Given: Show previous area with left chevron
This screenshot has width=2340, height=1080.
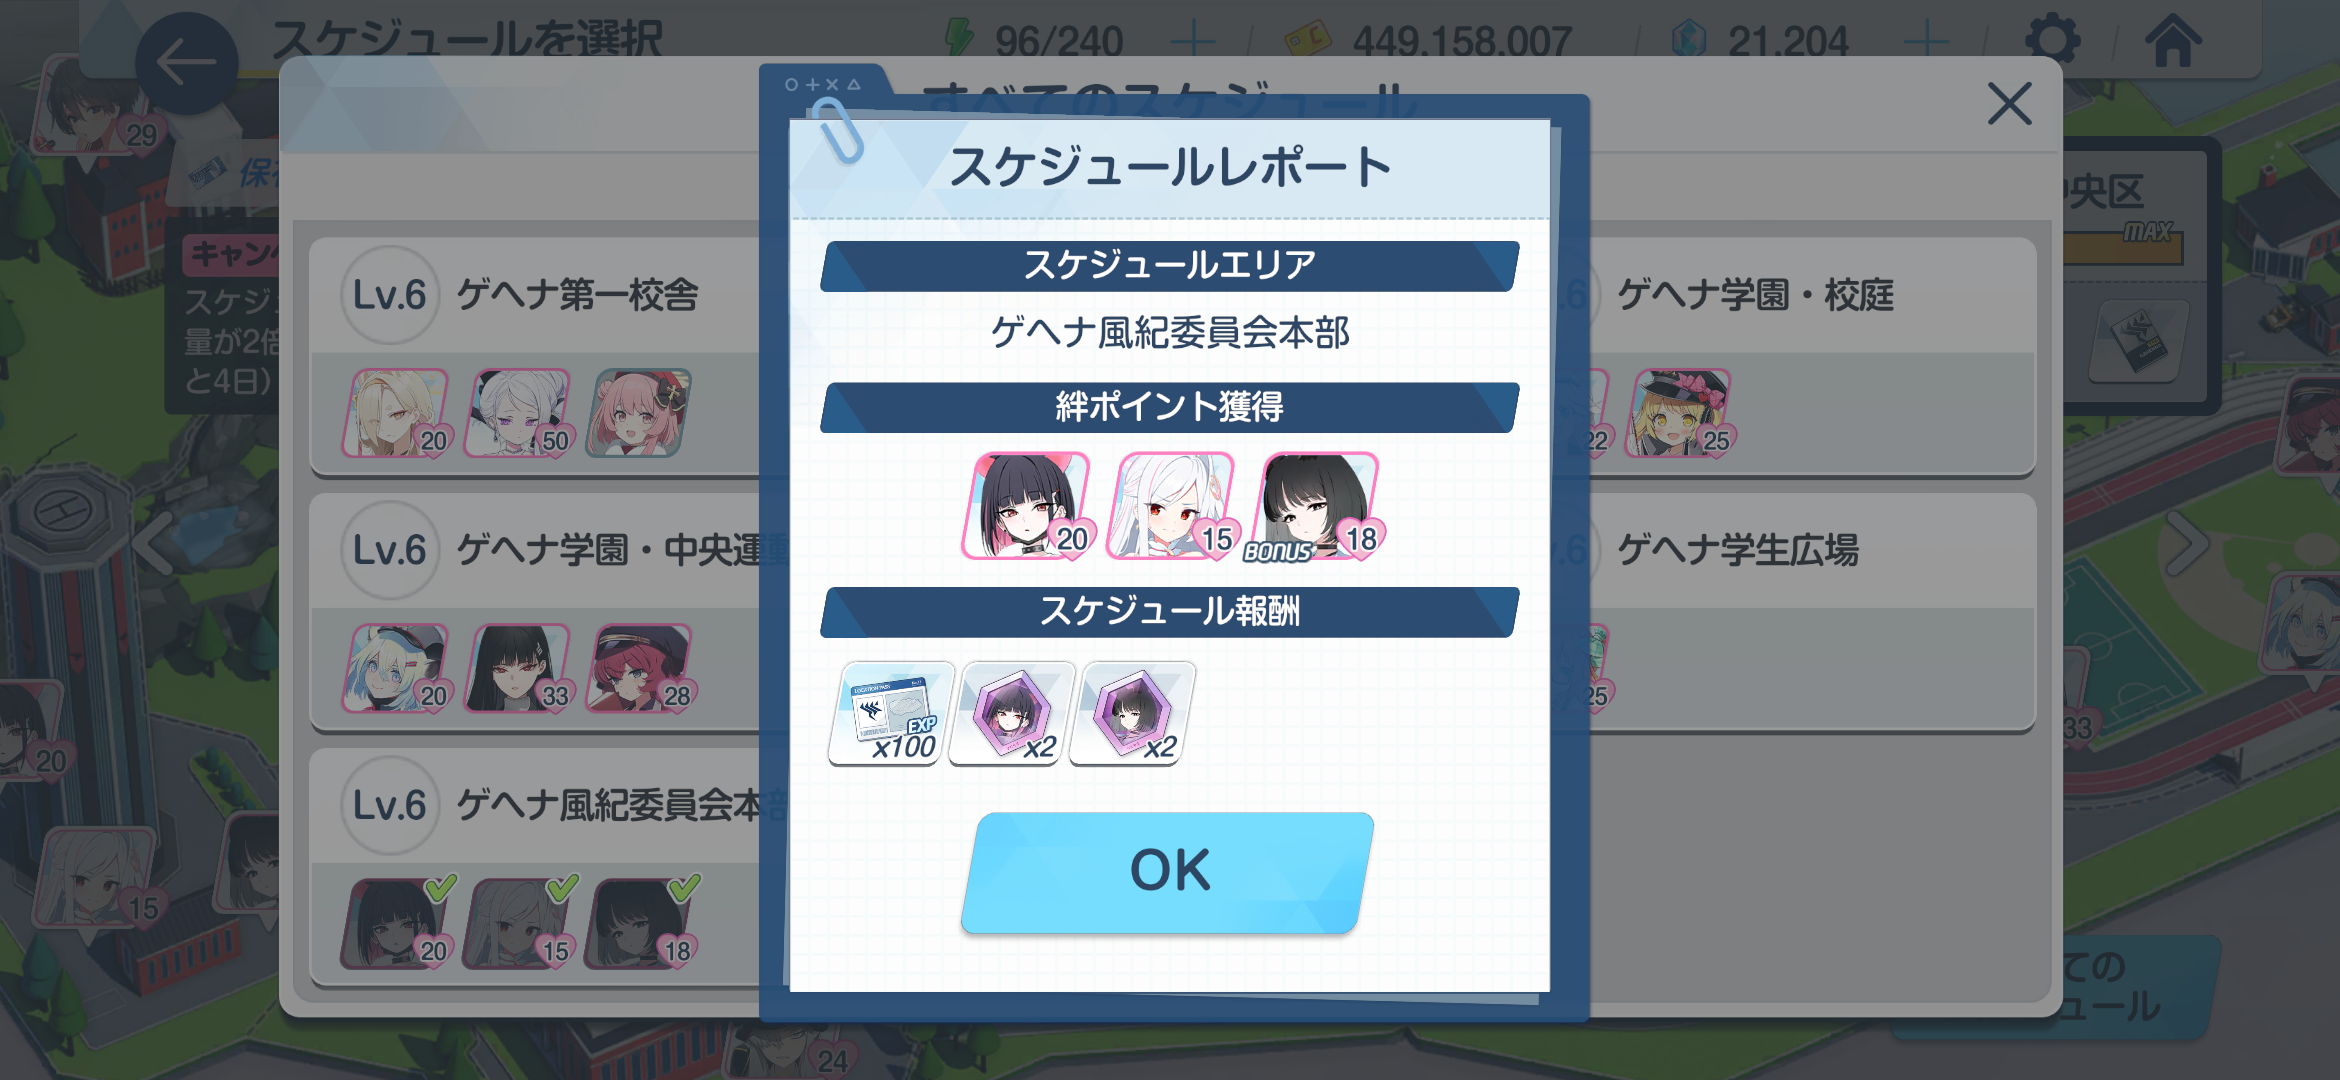Looking at the screenshot, I should pos(155,544).
